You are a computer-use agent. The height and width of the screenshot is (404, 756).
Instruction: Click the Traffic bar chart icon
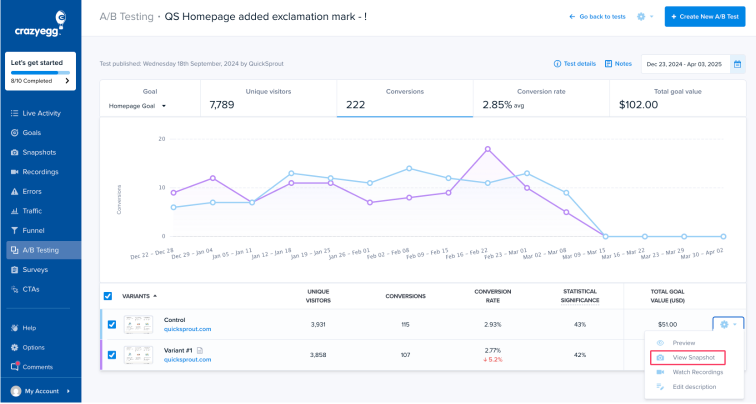pyautogui.click(x=14, y=211)
